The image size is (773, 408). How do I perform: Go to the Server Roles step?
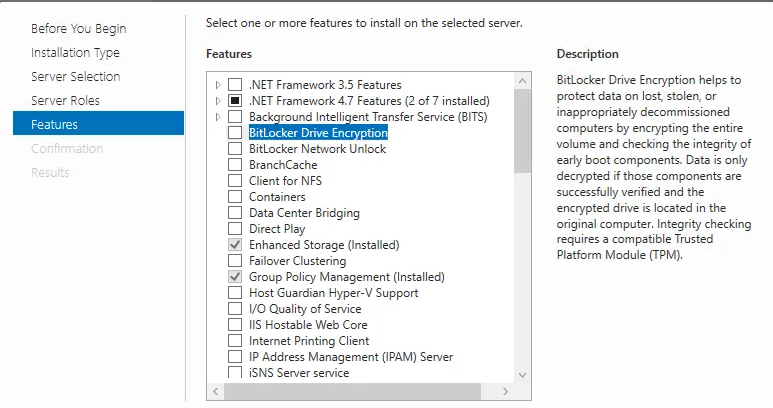click(65, 100)
